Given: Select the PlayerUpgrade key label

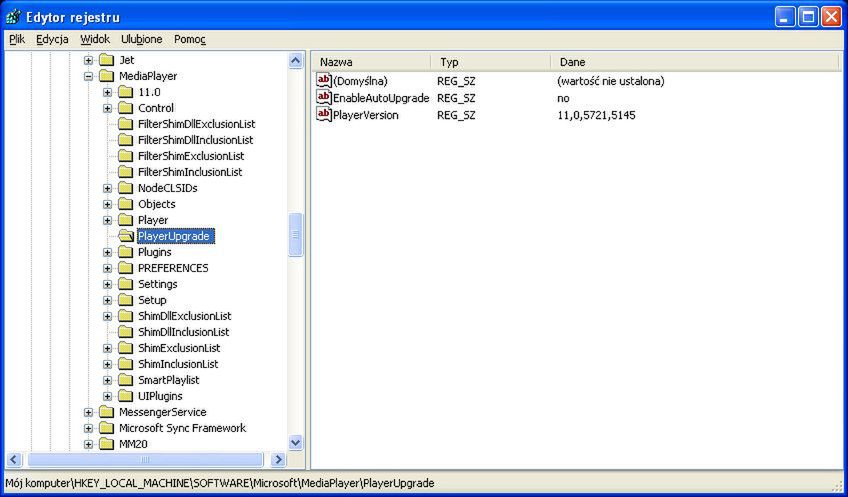Looking at the screenshot, I should [174, 236].
